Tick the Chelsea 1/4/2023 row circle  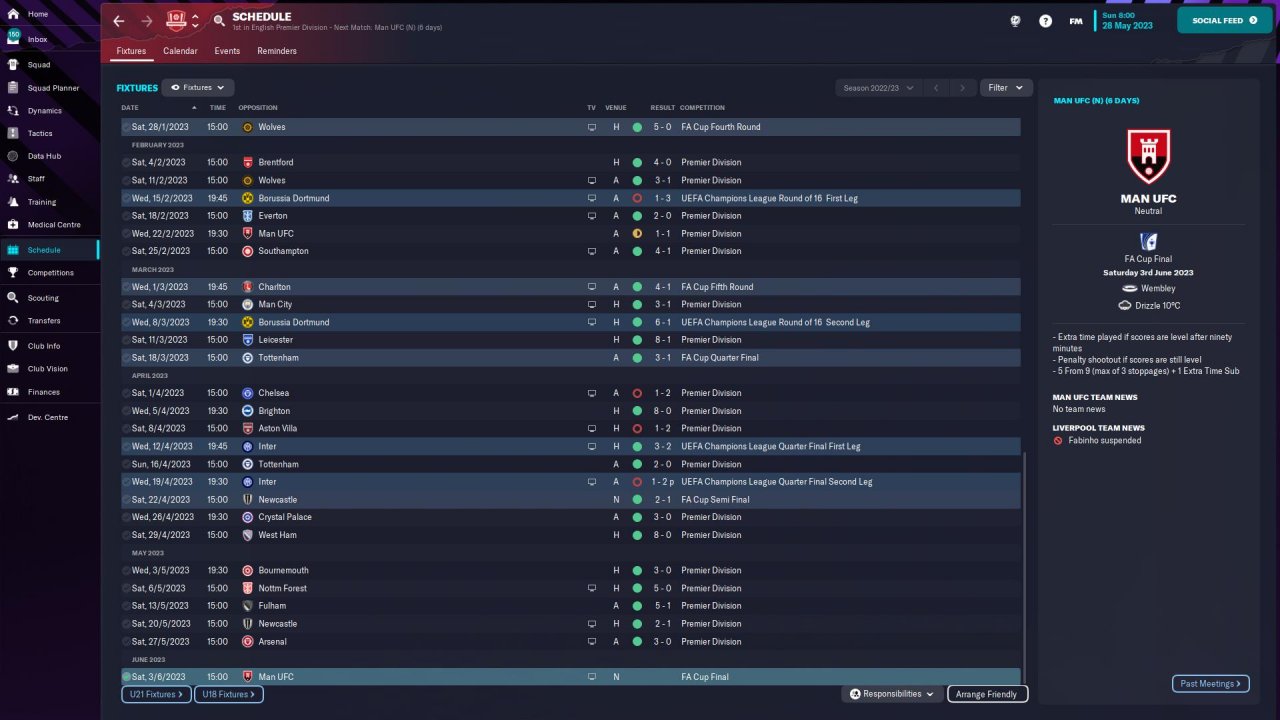pyautogui.click(x=127, y=394)
